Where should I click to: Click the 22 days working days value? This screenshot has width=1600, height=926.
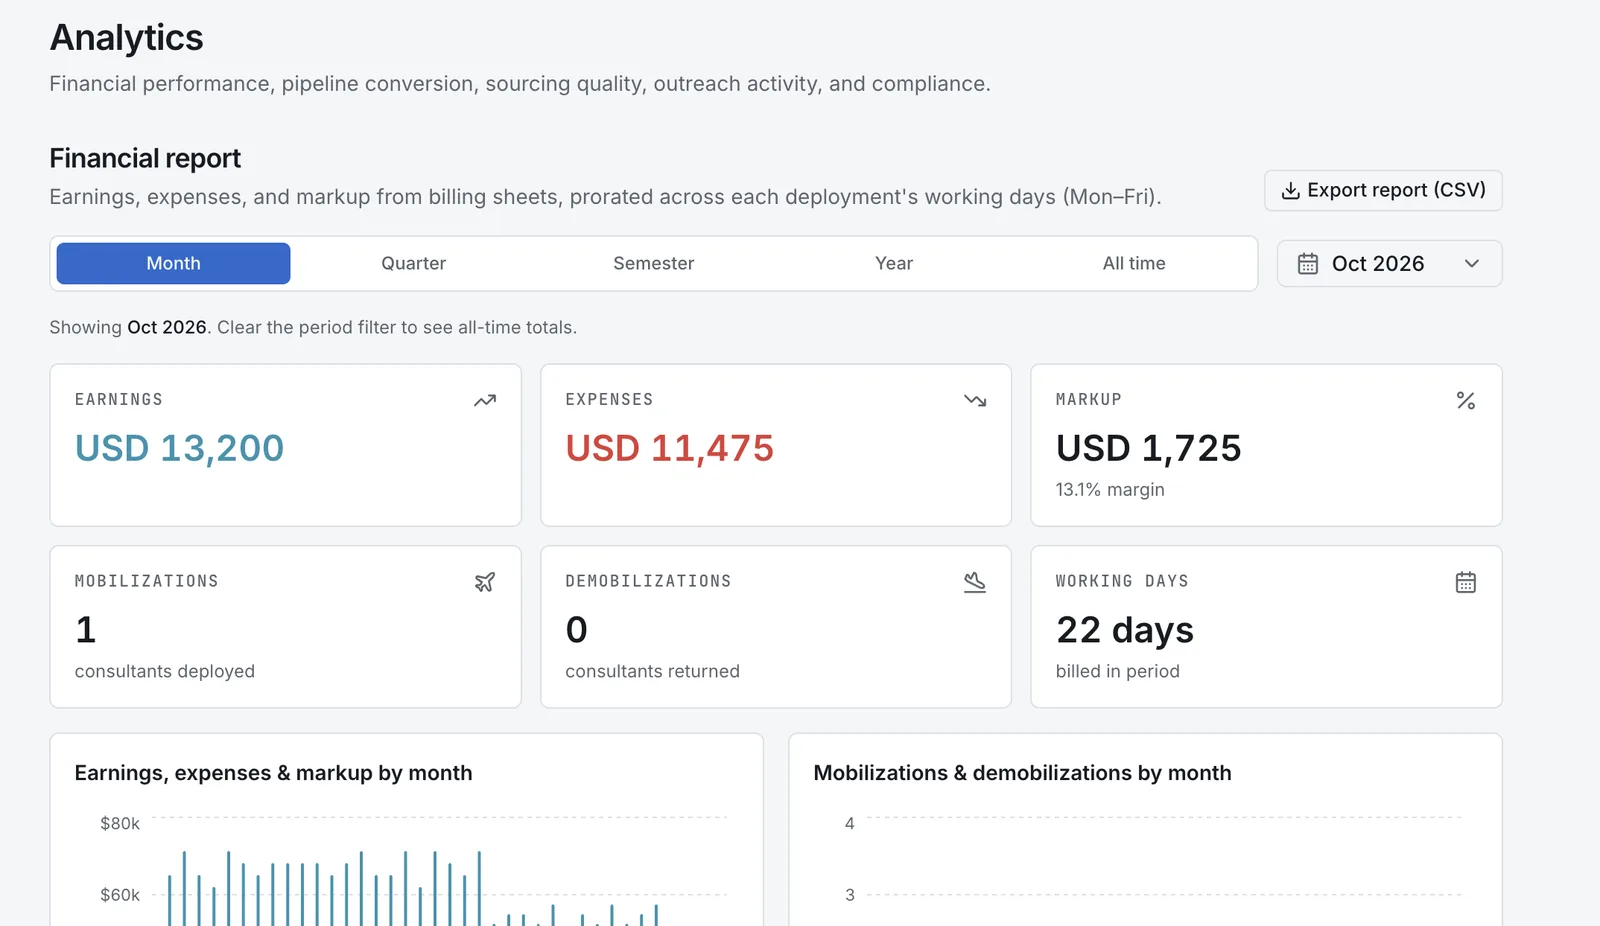1125,630
